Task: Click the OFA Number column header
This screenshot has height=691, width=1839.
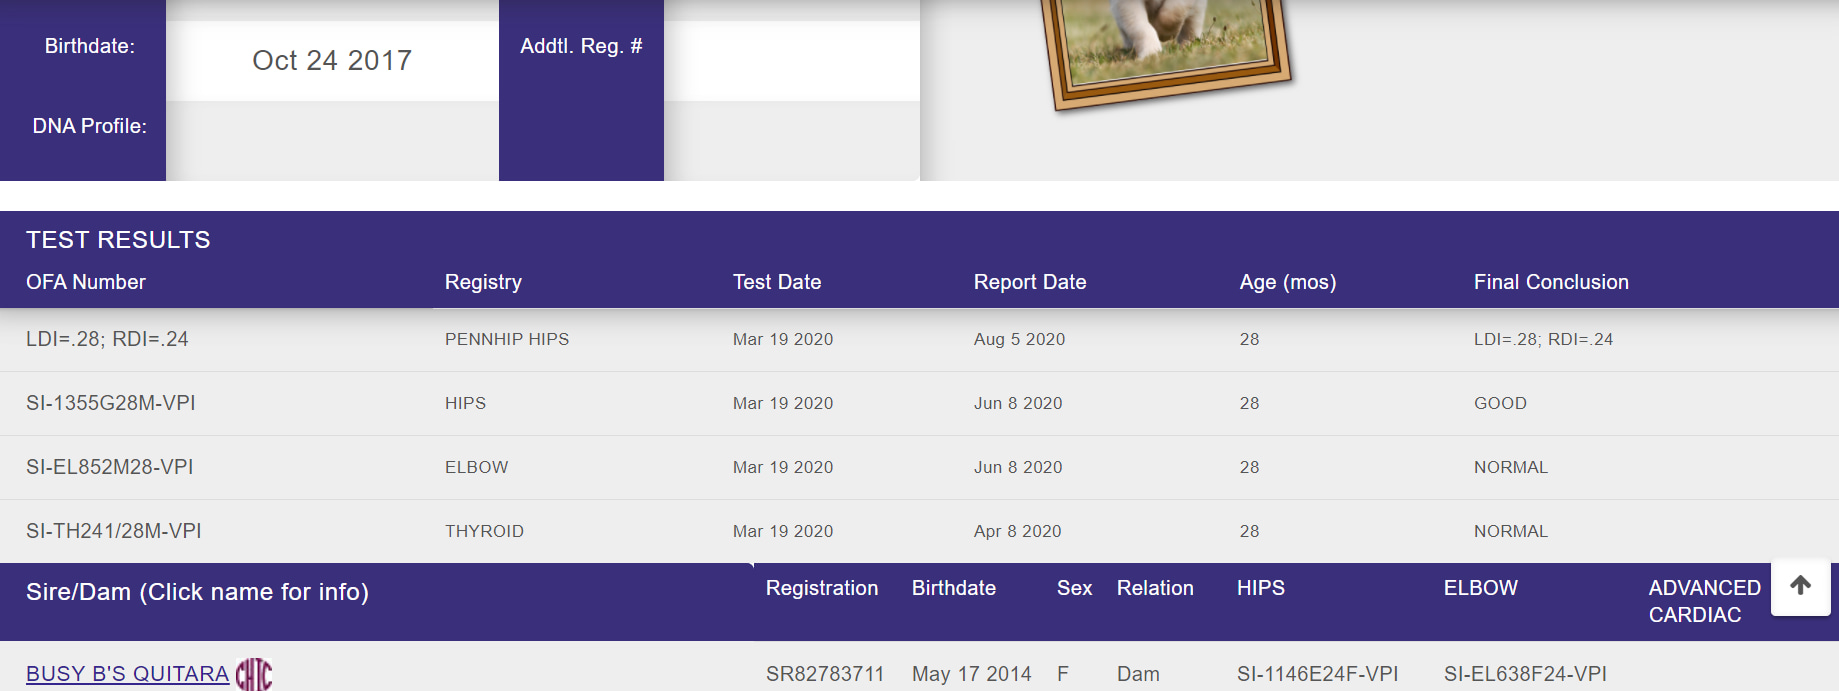Action: click(86, 282)
